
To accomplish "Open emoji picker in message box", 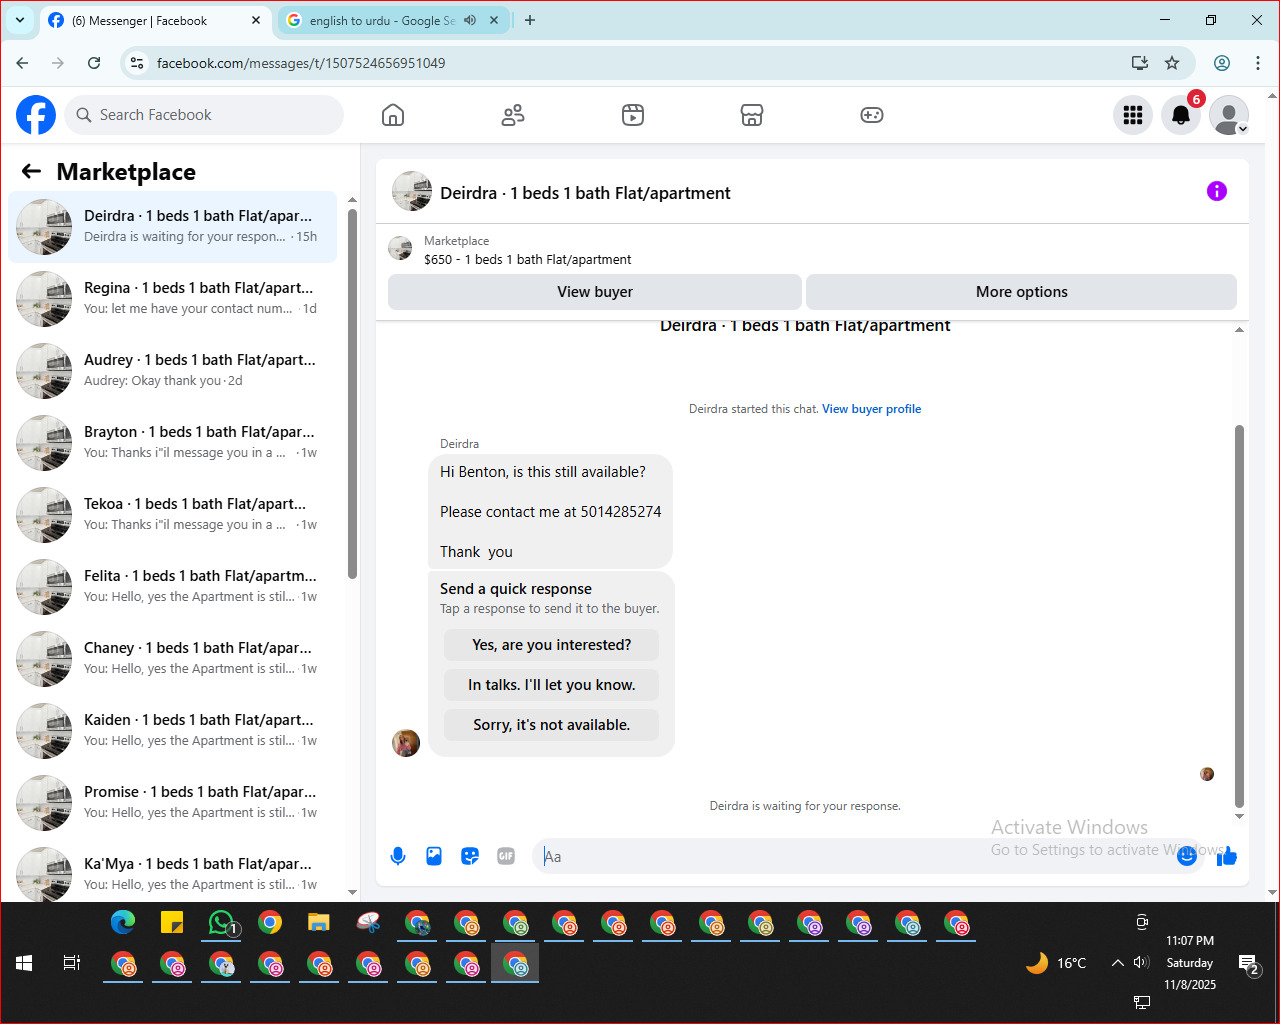I will tap(1187, 856).
